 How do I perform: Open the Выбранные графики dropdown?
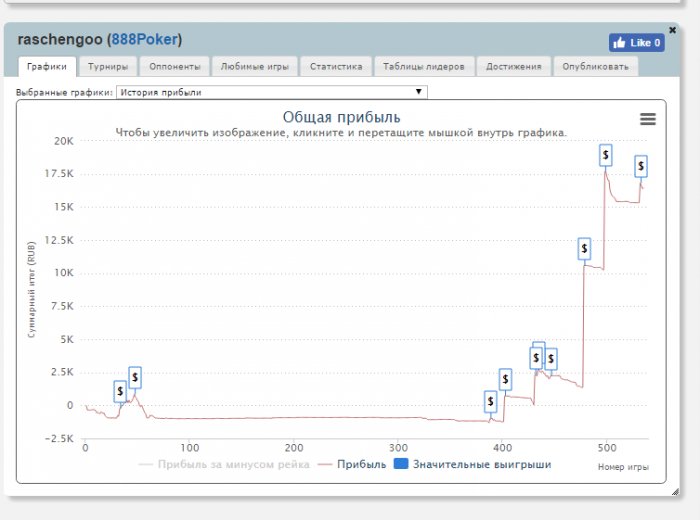coord(272,92)
